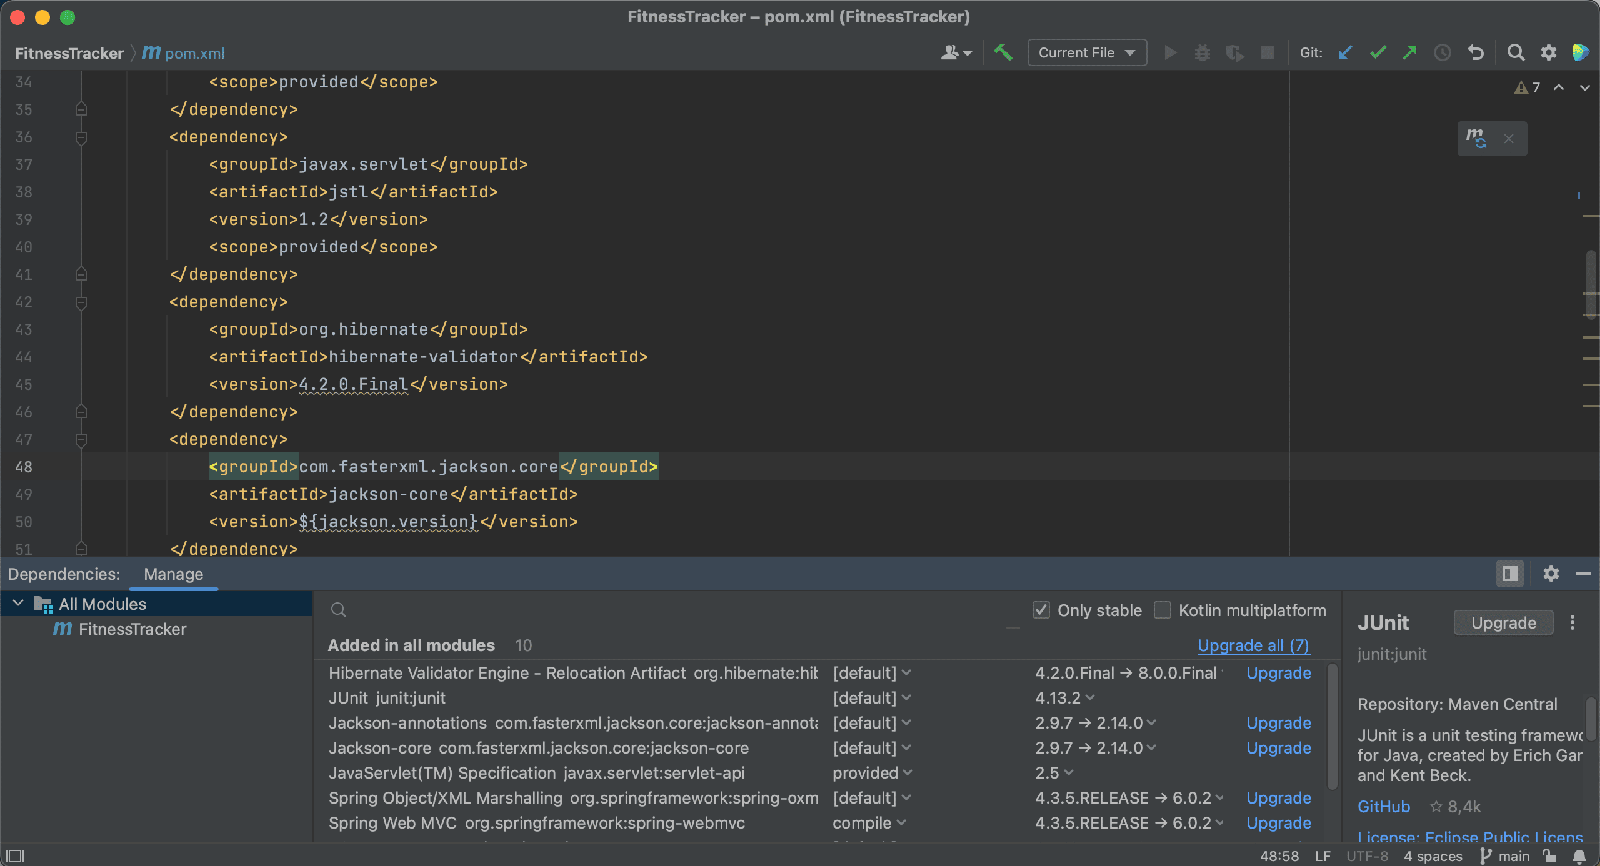Toggle the dependency details side panel

click(x=1510, y=573)
